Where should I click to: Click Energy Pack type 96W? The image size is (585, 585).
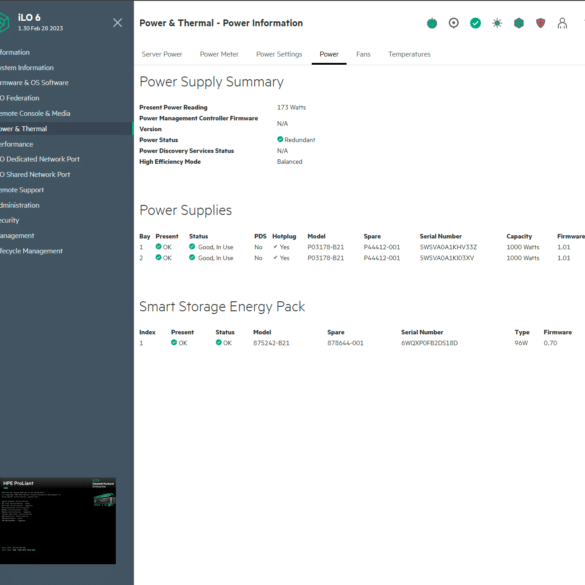[521, 343]
